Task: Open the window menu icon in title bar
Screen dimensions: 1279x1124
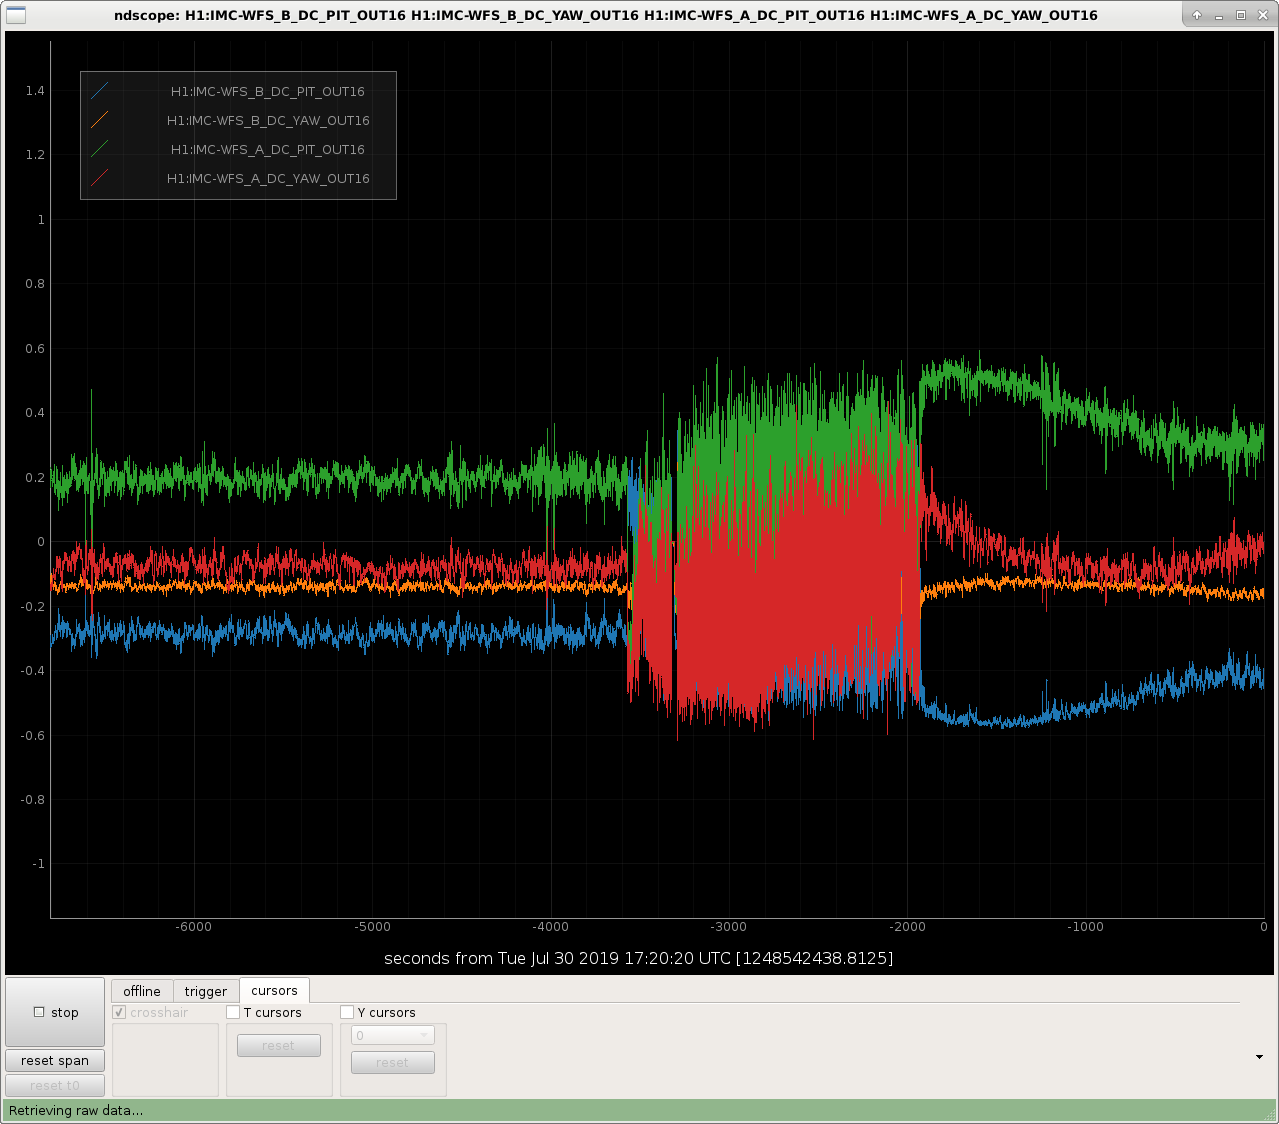Action: tap(17, 15)
